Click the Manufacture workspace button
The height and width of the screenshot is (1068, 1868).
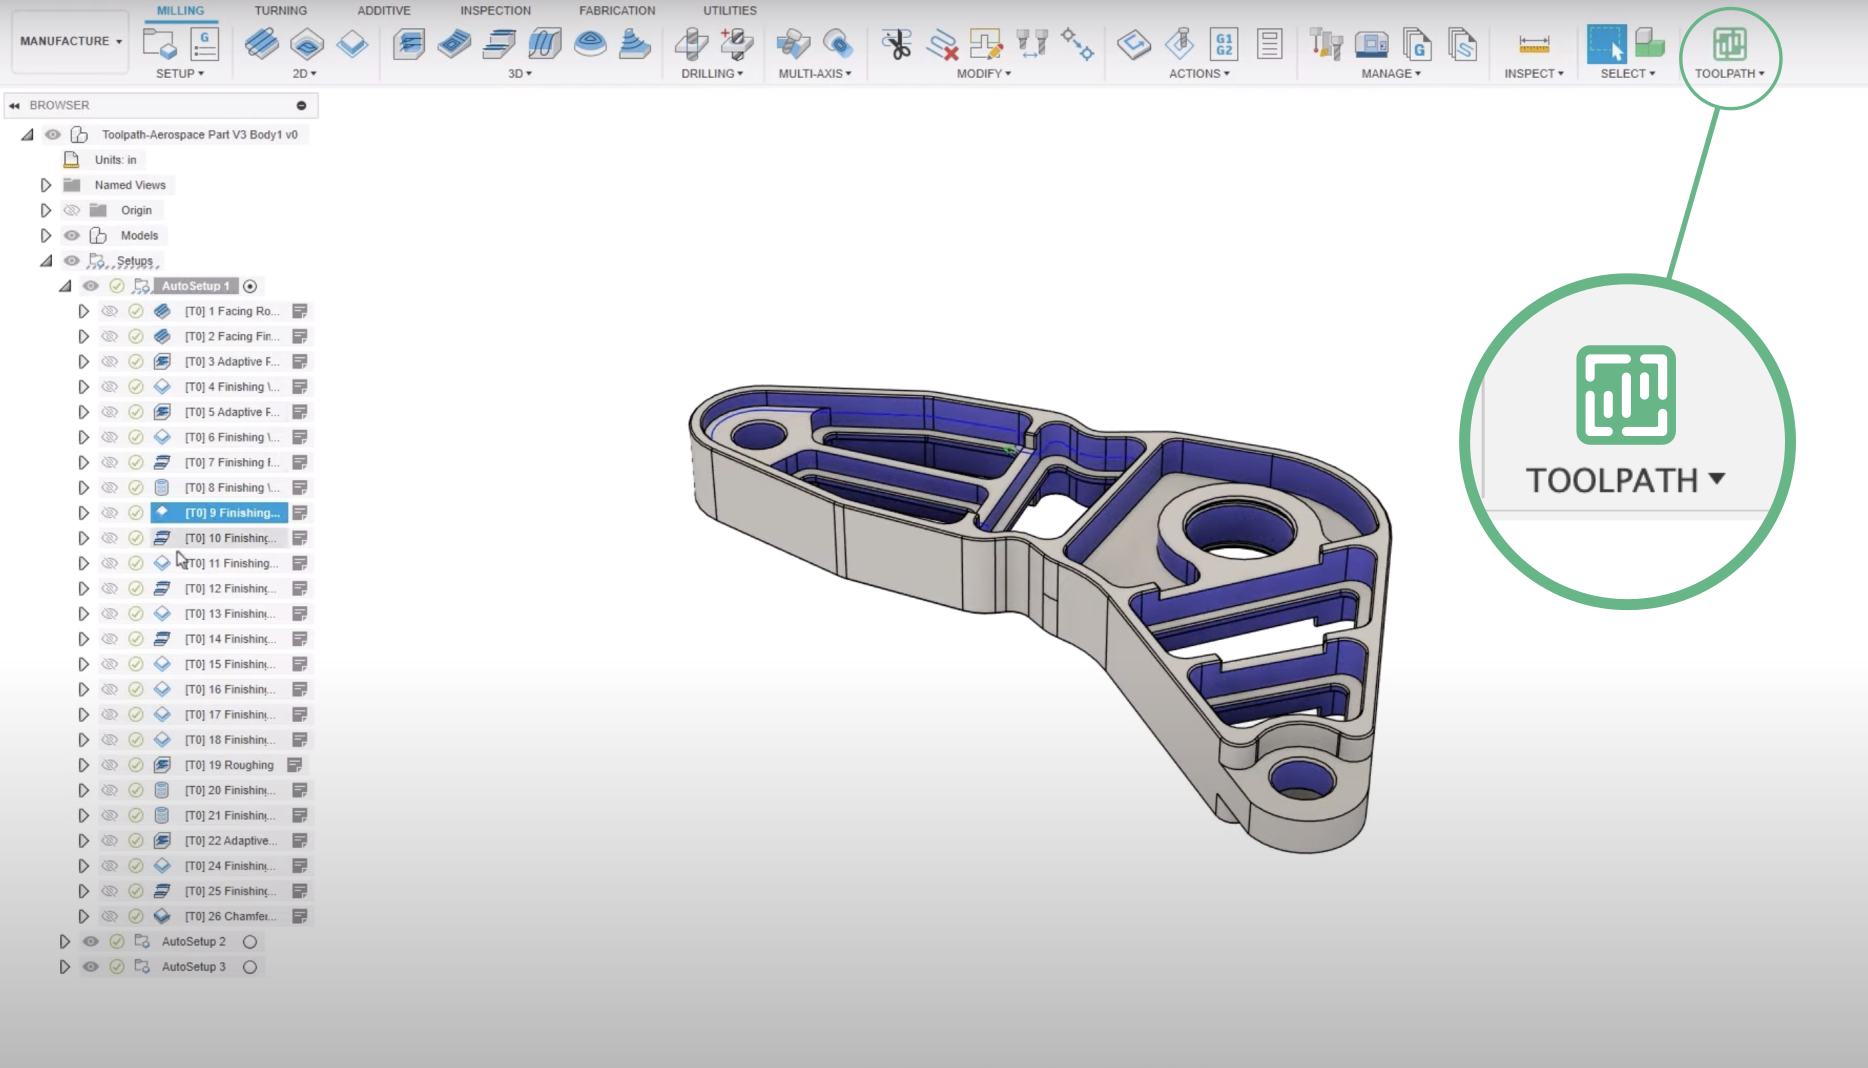[68, 41]
